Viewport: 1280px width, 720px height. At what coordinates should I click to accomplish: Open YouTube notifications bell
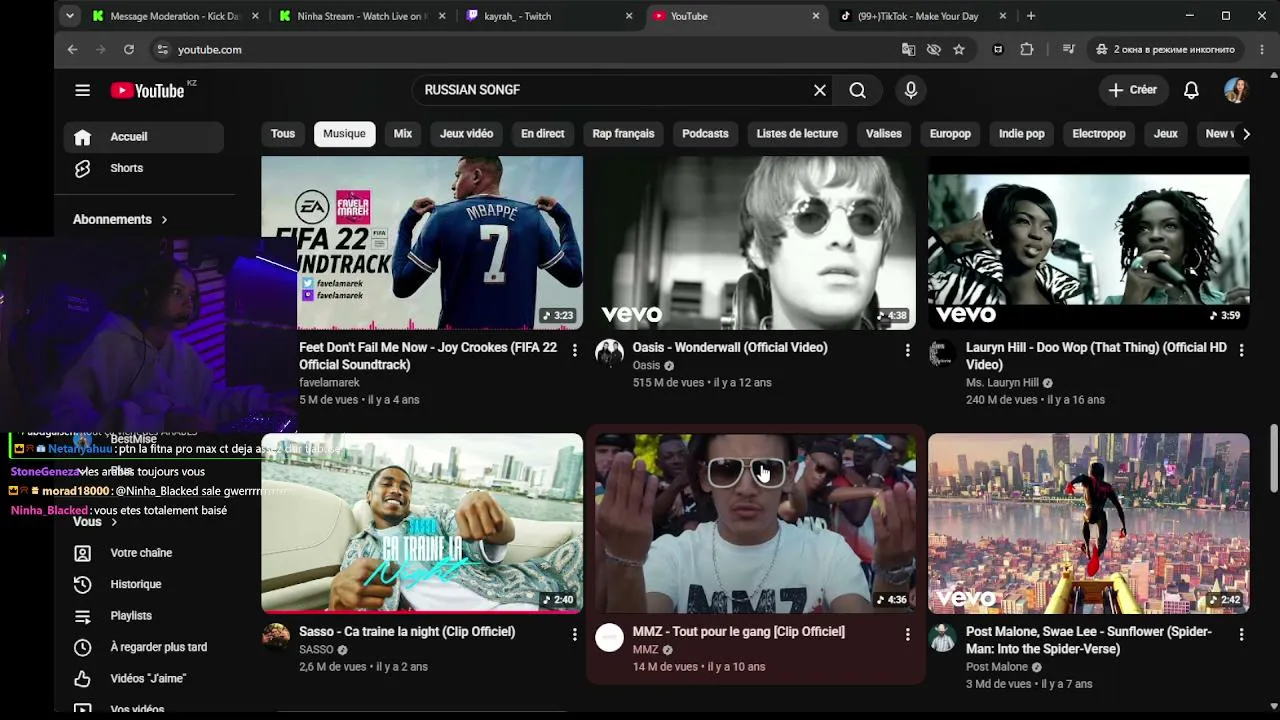1191,90
